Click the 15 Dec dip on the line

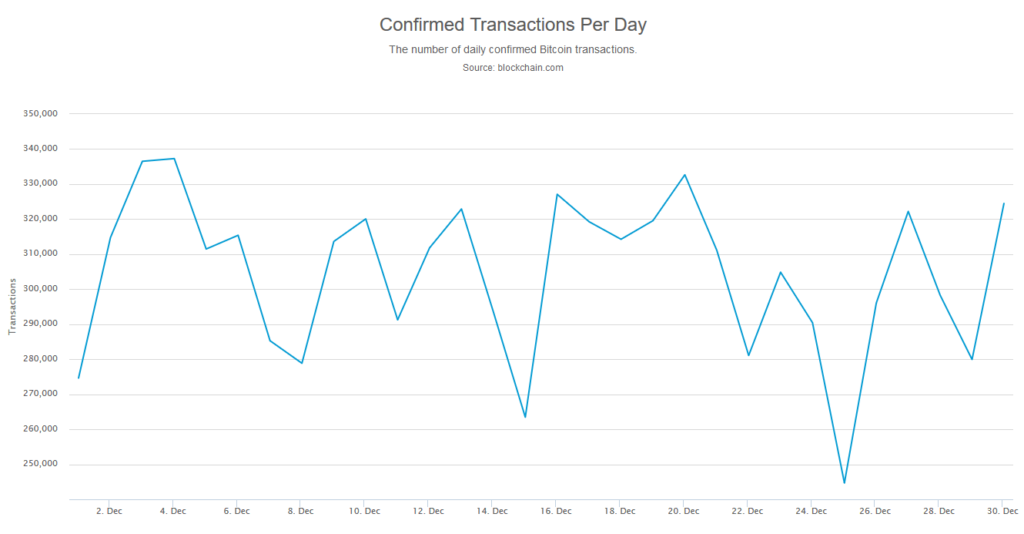point(525,417)
